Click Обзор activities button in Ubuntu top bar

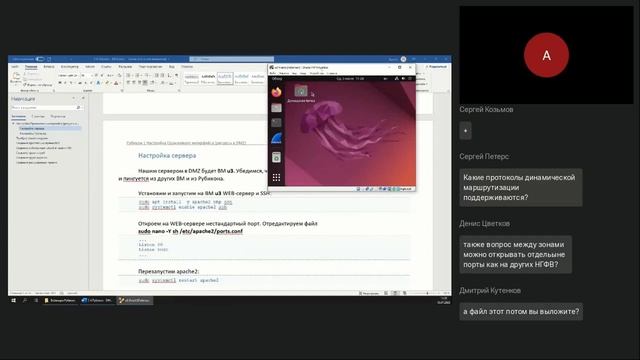[277, 78]
